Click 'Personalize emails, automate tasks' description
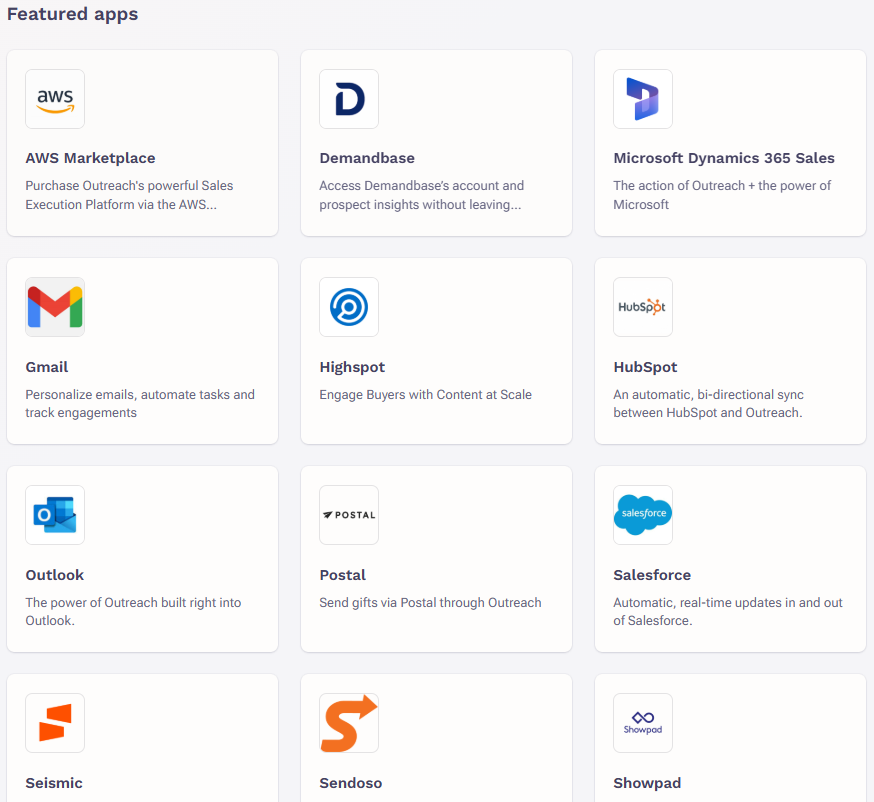The image size is (874, 802). point(140,404)
